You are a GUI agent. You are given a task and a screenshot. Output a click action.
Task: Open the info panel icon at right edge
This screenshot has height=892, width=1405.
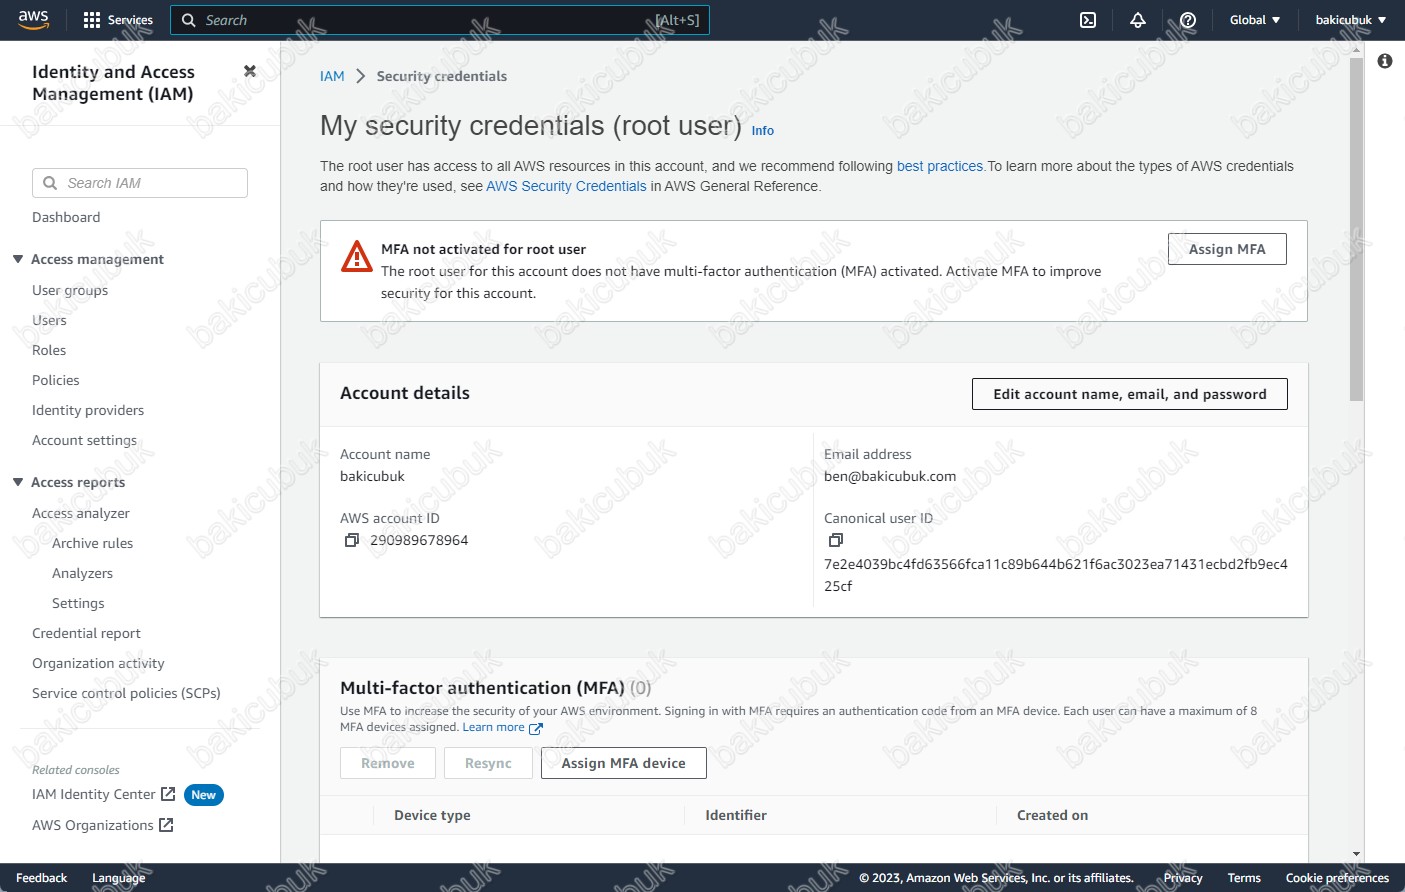click(x=1385, y=61)
